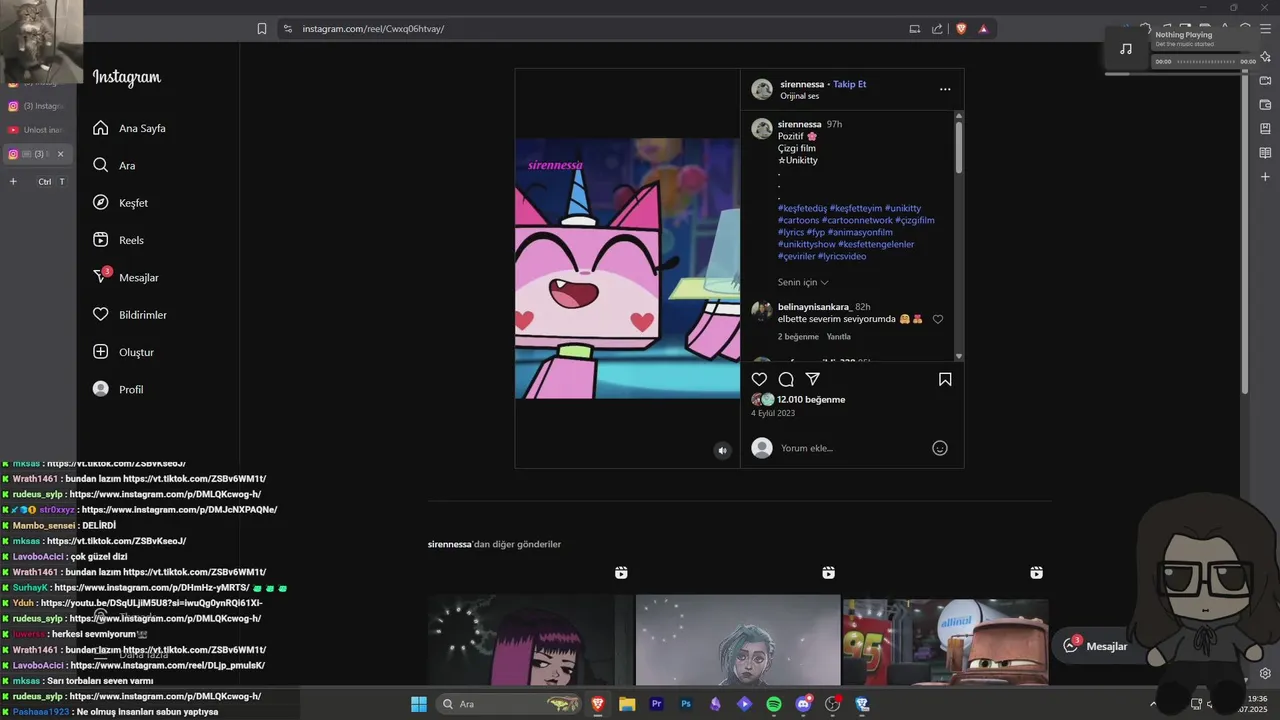Open the purple-haired girl reel thumbnail
Image resolution: width=1280 pixels, height=720 pixels.
pos(530,640)
